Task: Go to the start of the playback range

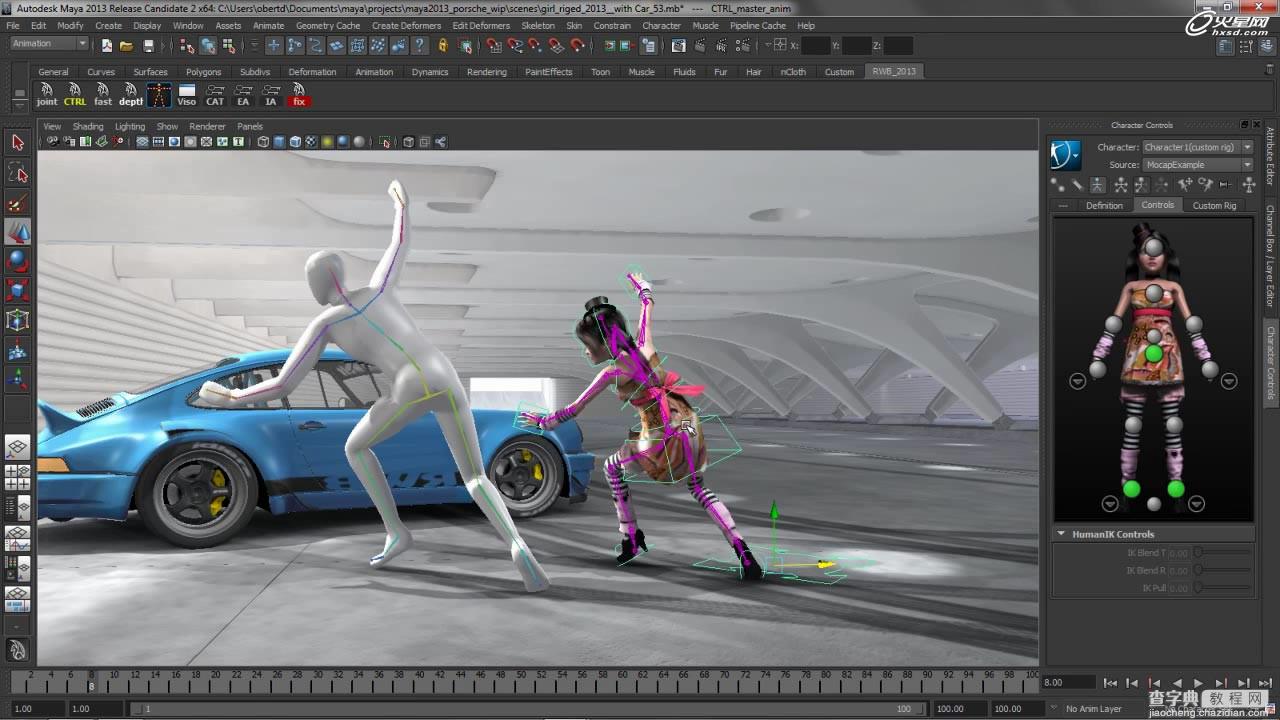Action: 1110,683
